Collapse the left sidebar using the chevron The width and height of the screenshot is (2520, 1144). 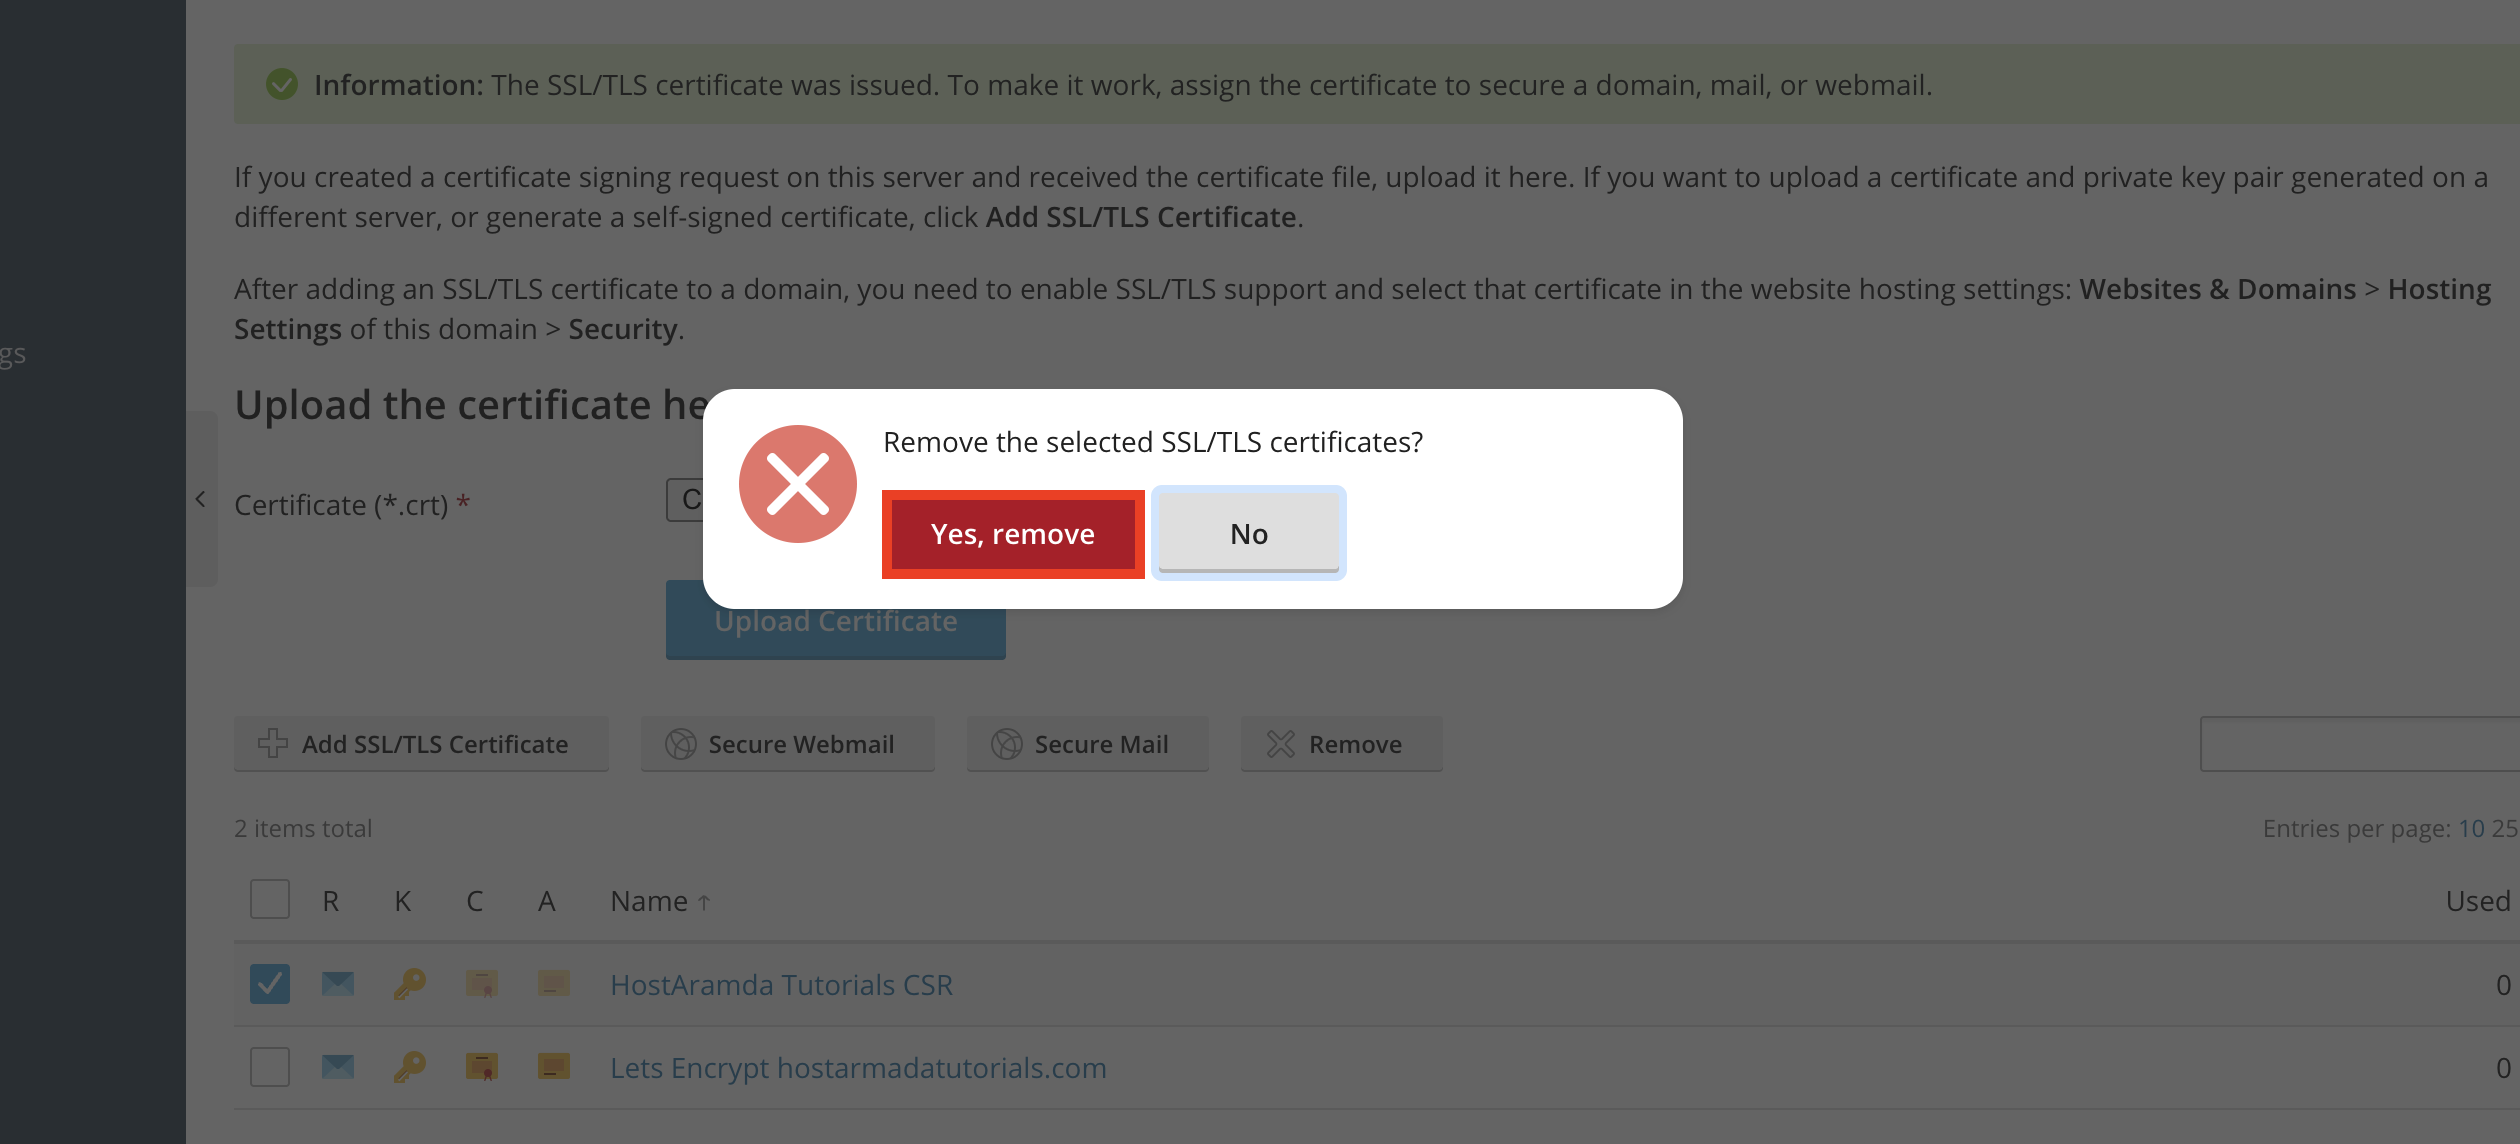[202, 498]
